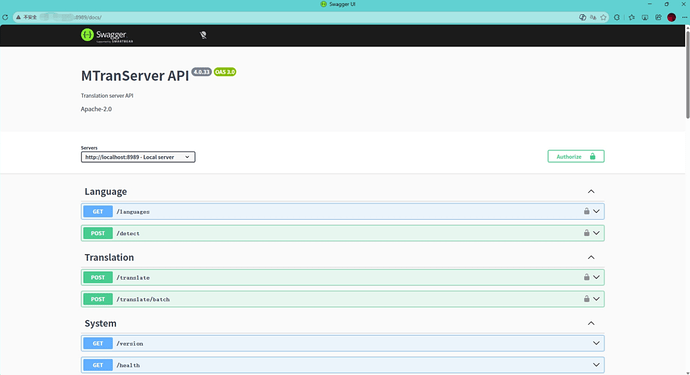
Task: Expand the GET /health endpoint chevron
Action: (596, 365)
